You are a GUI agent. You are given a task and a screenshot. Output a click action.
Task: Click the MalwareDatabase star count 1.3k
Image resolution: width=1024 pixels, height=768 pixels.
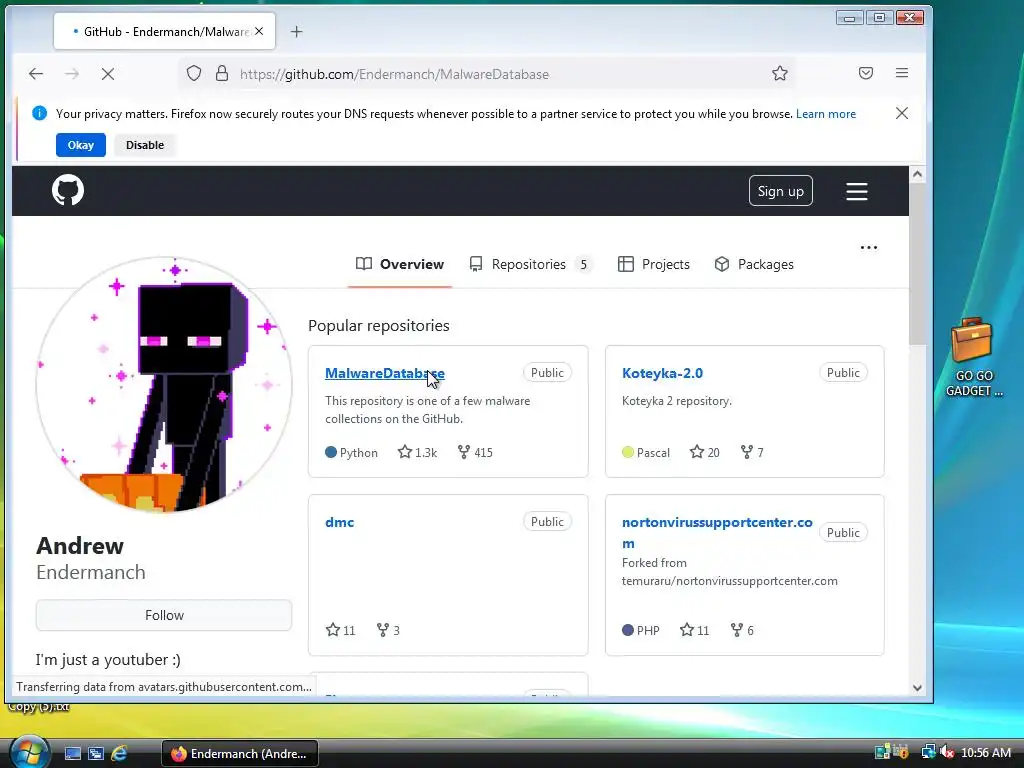417,452
